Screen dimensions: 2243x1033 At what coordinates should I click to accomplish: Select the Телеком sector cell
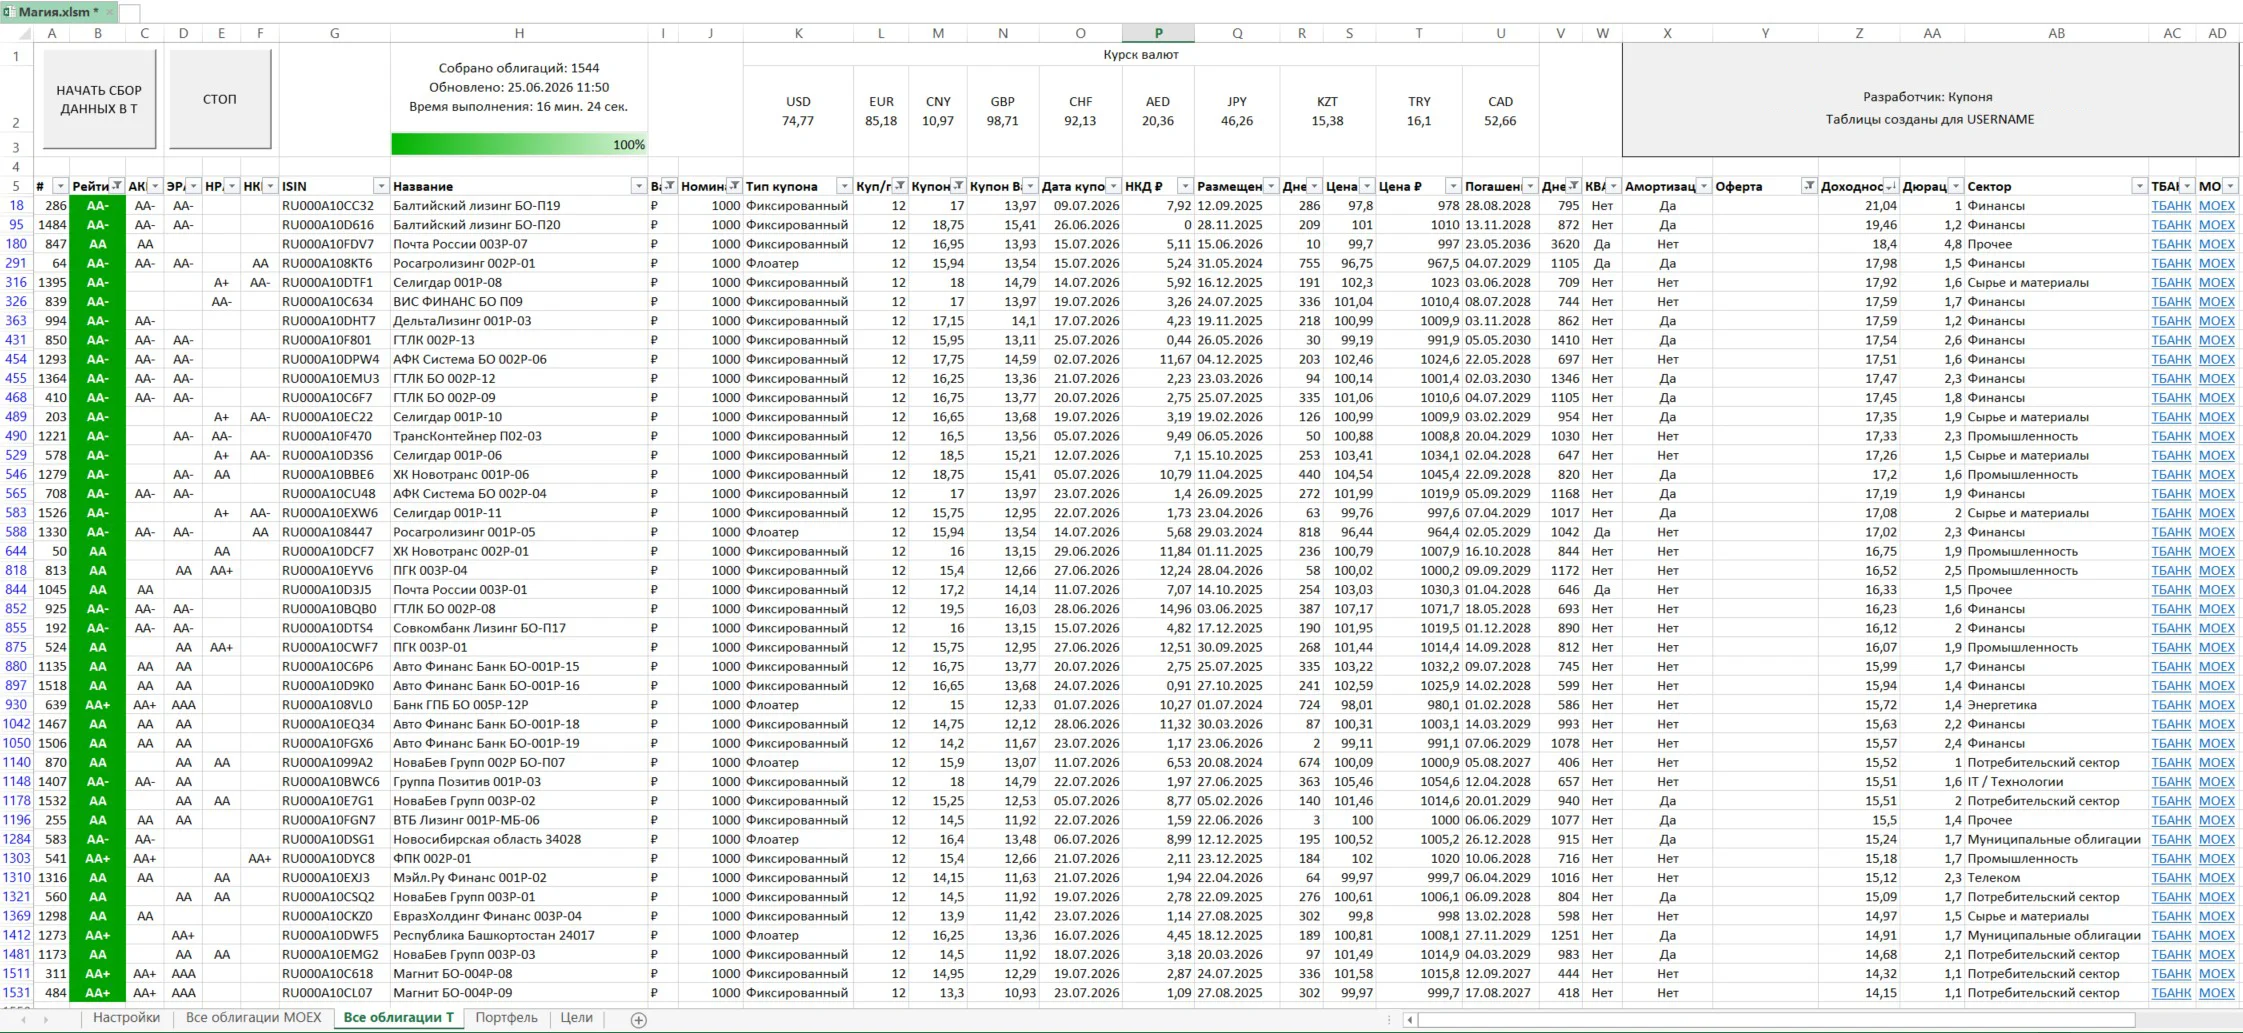pos(2056,878)
